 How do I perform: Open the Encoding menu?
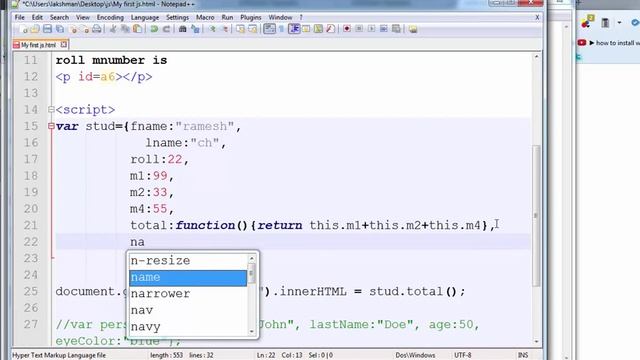pos(110,18)
